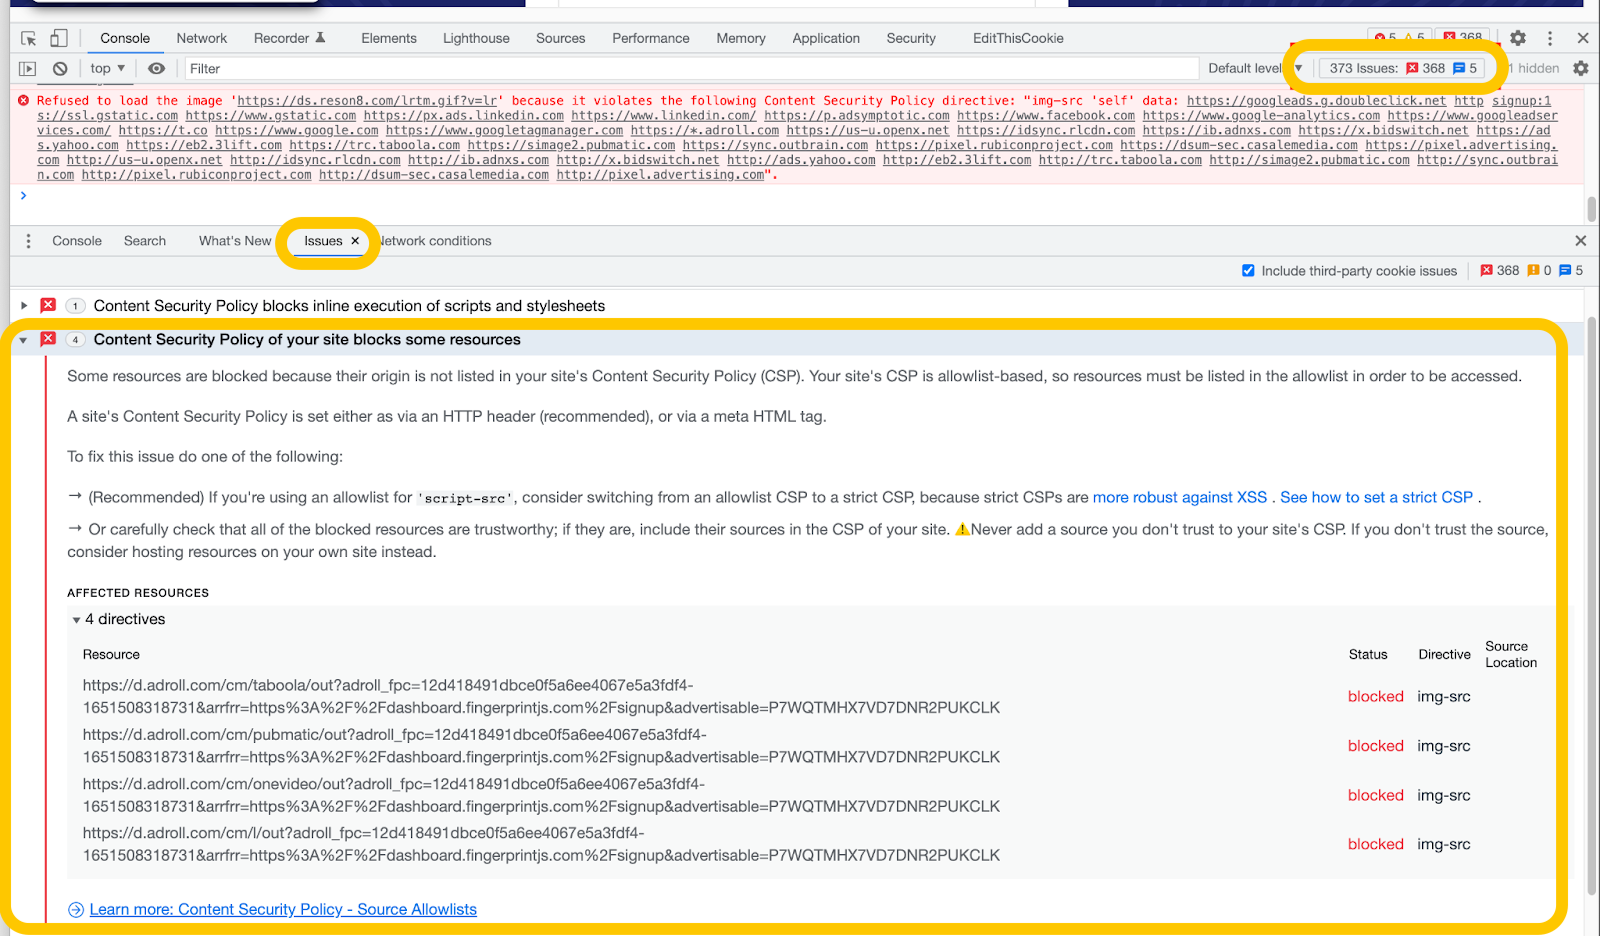Viewport: 1600px width, 936px height.
Task: Switch to drawer Console tab
Action: [x=77, y=241]
